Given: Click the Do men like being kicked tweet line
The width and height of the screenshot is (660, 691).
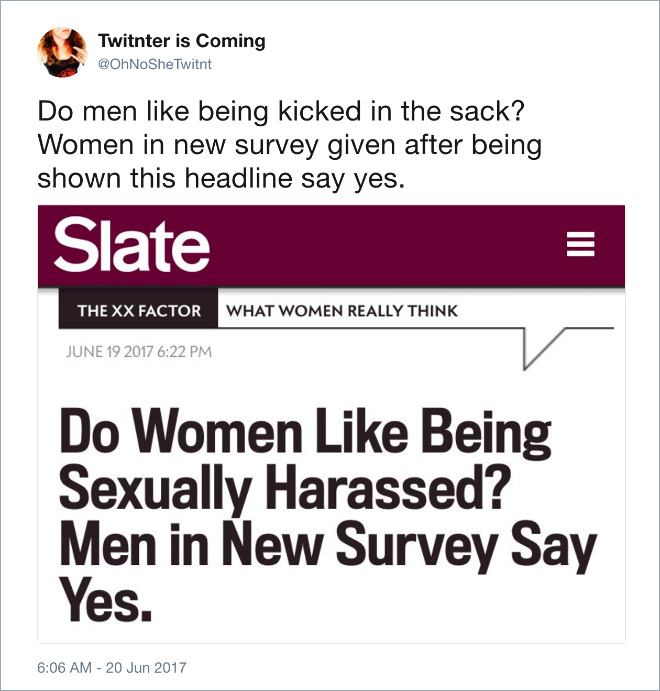Looking at the screenshot, I should [281, 111].
